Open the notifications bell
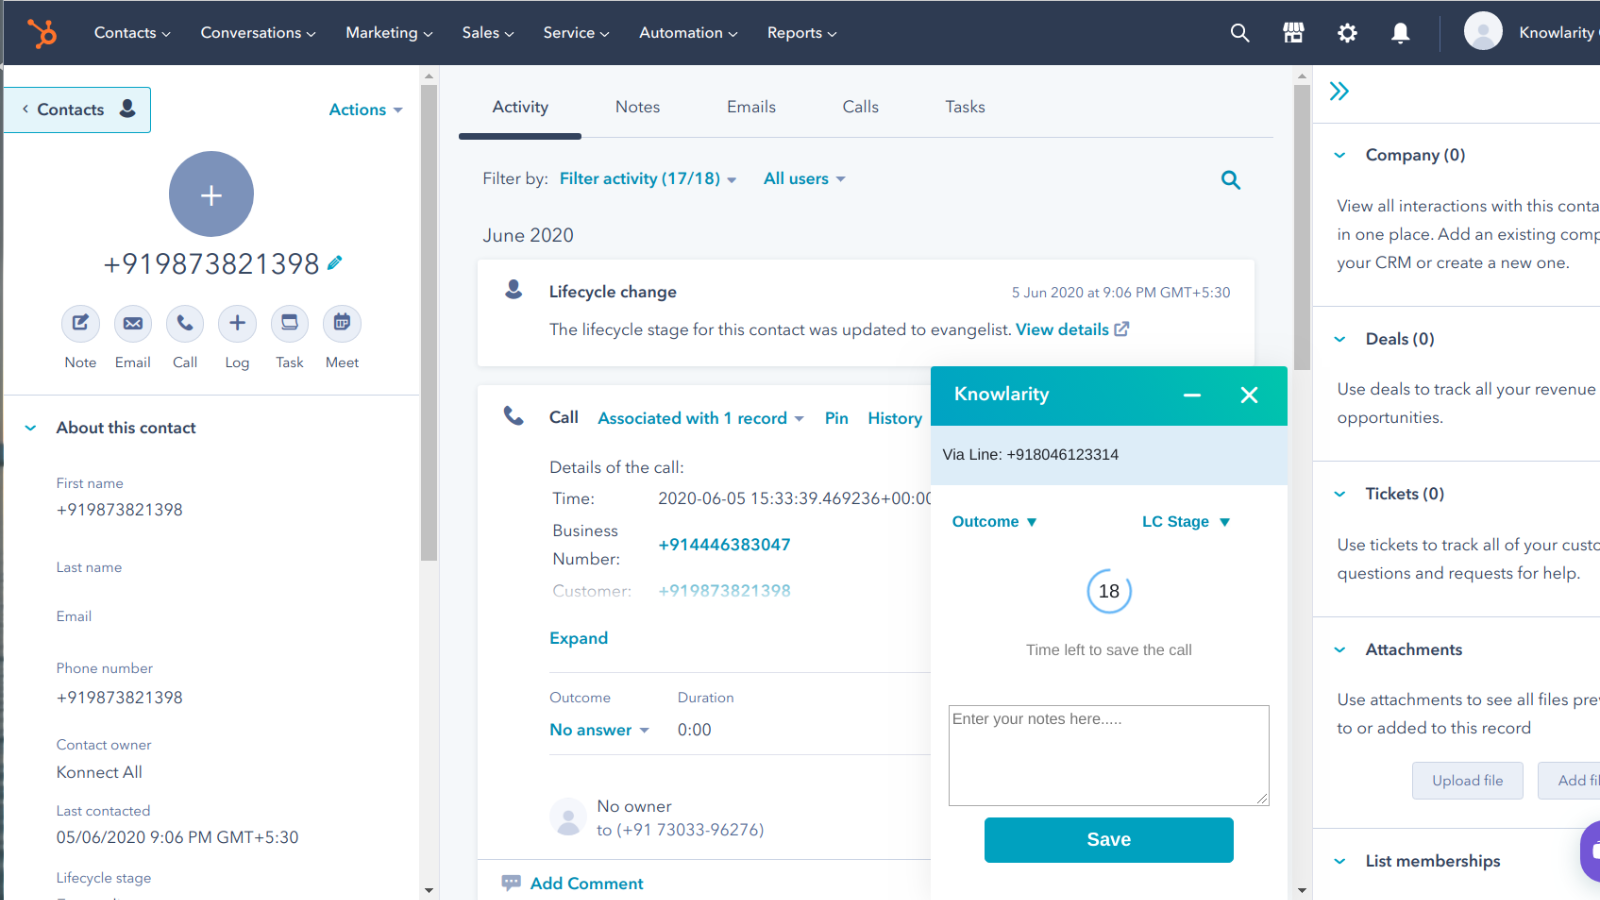1600x900 pixels. [1400, 33]
